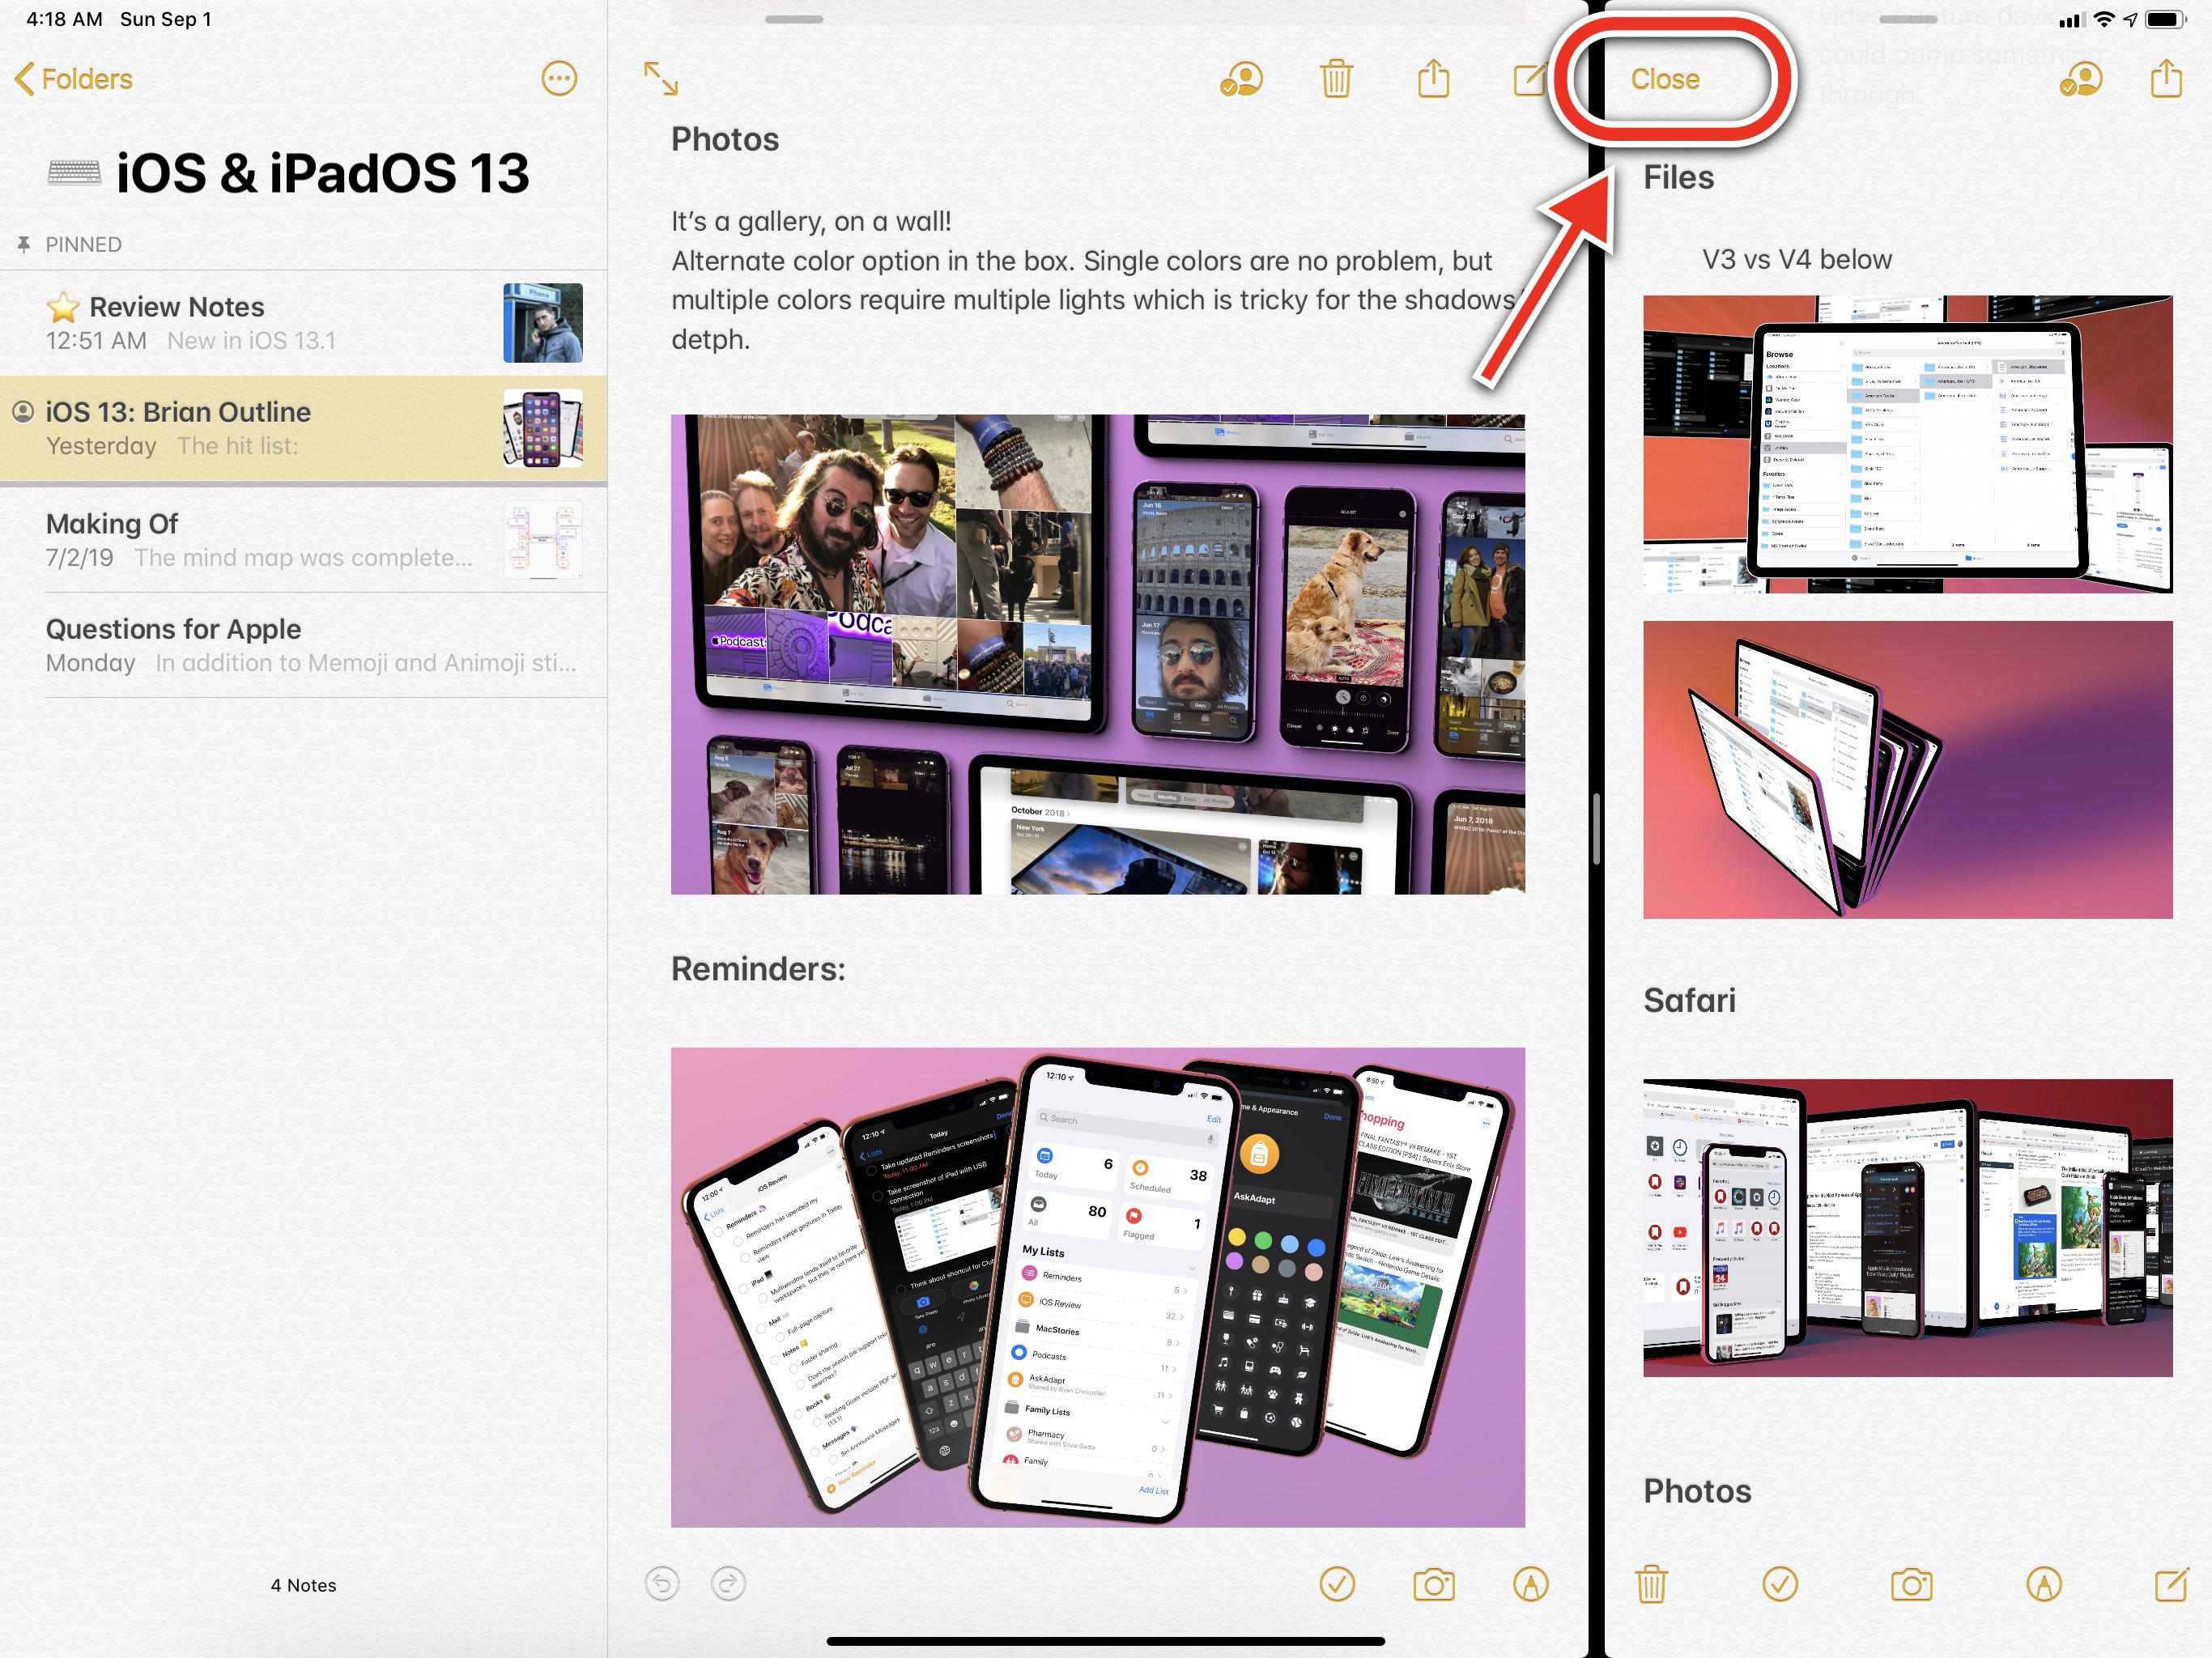Tap "It's a gallery, on a wall!" text
The width and height of the screenshot is (2212, 1658).
(x=811, y=221)
